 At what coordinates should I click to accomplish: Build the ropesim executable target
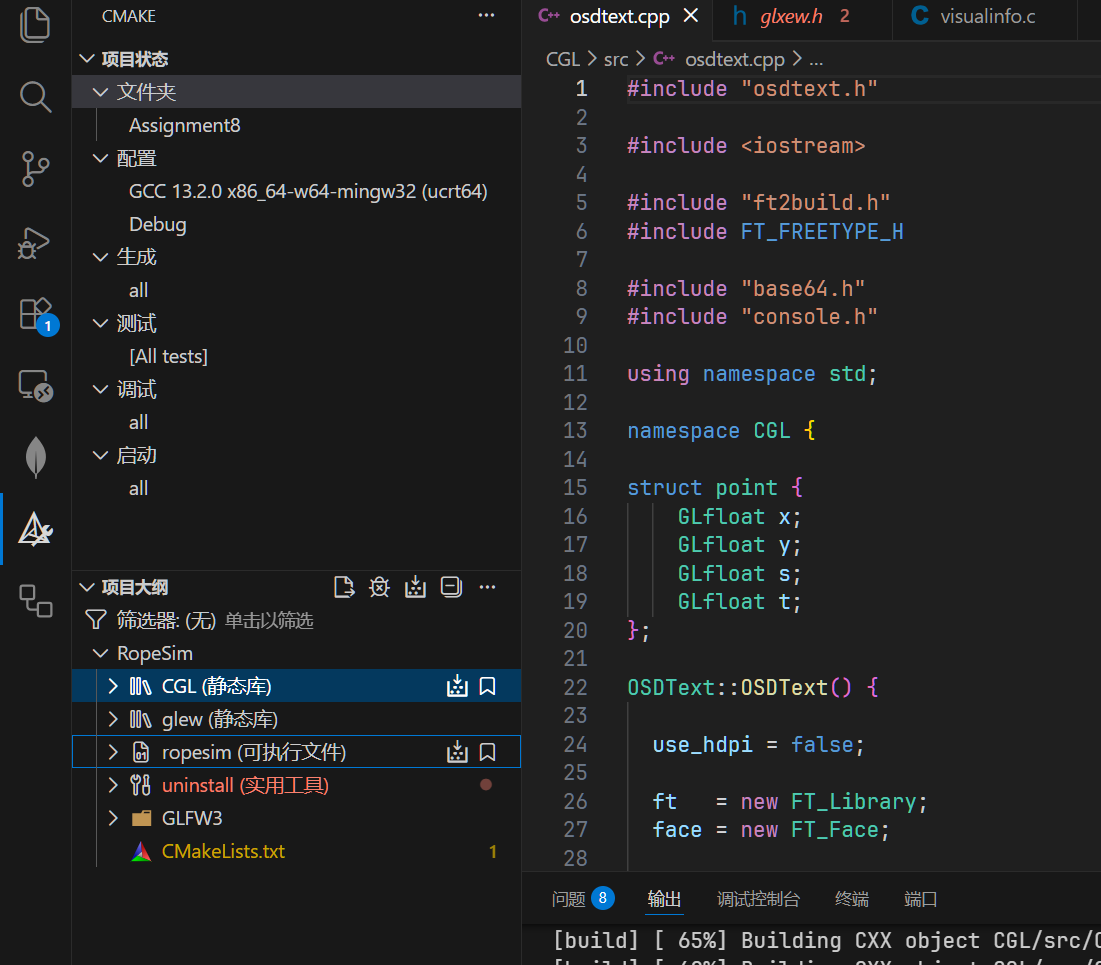(457, 752)
